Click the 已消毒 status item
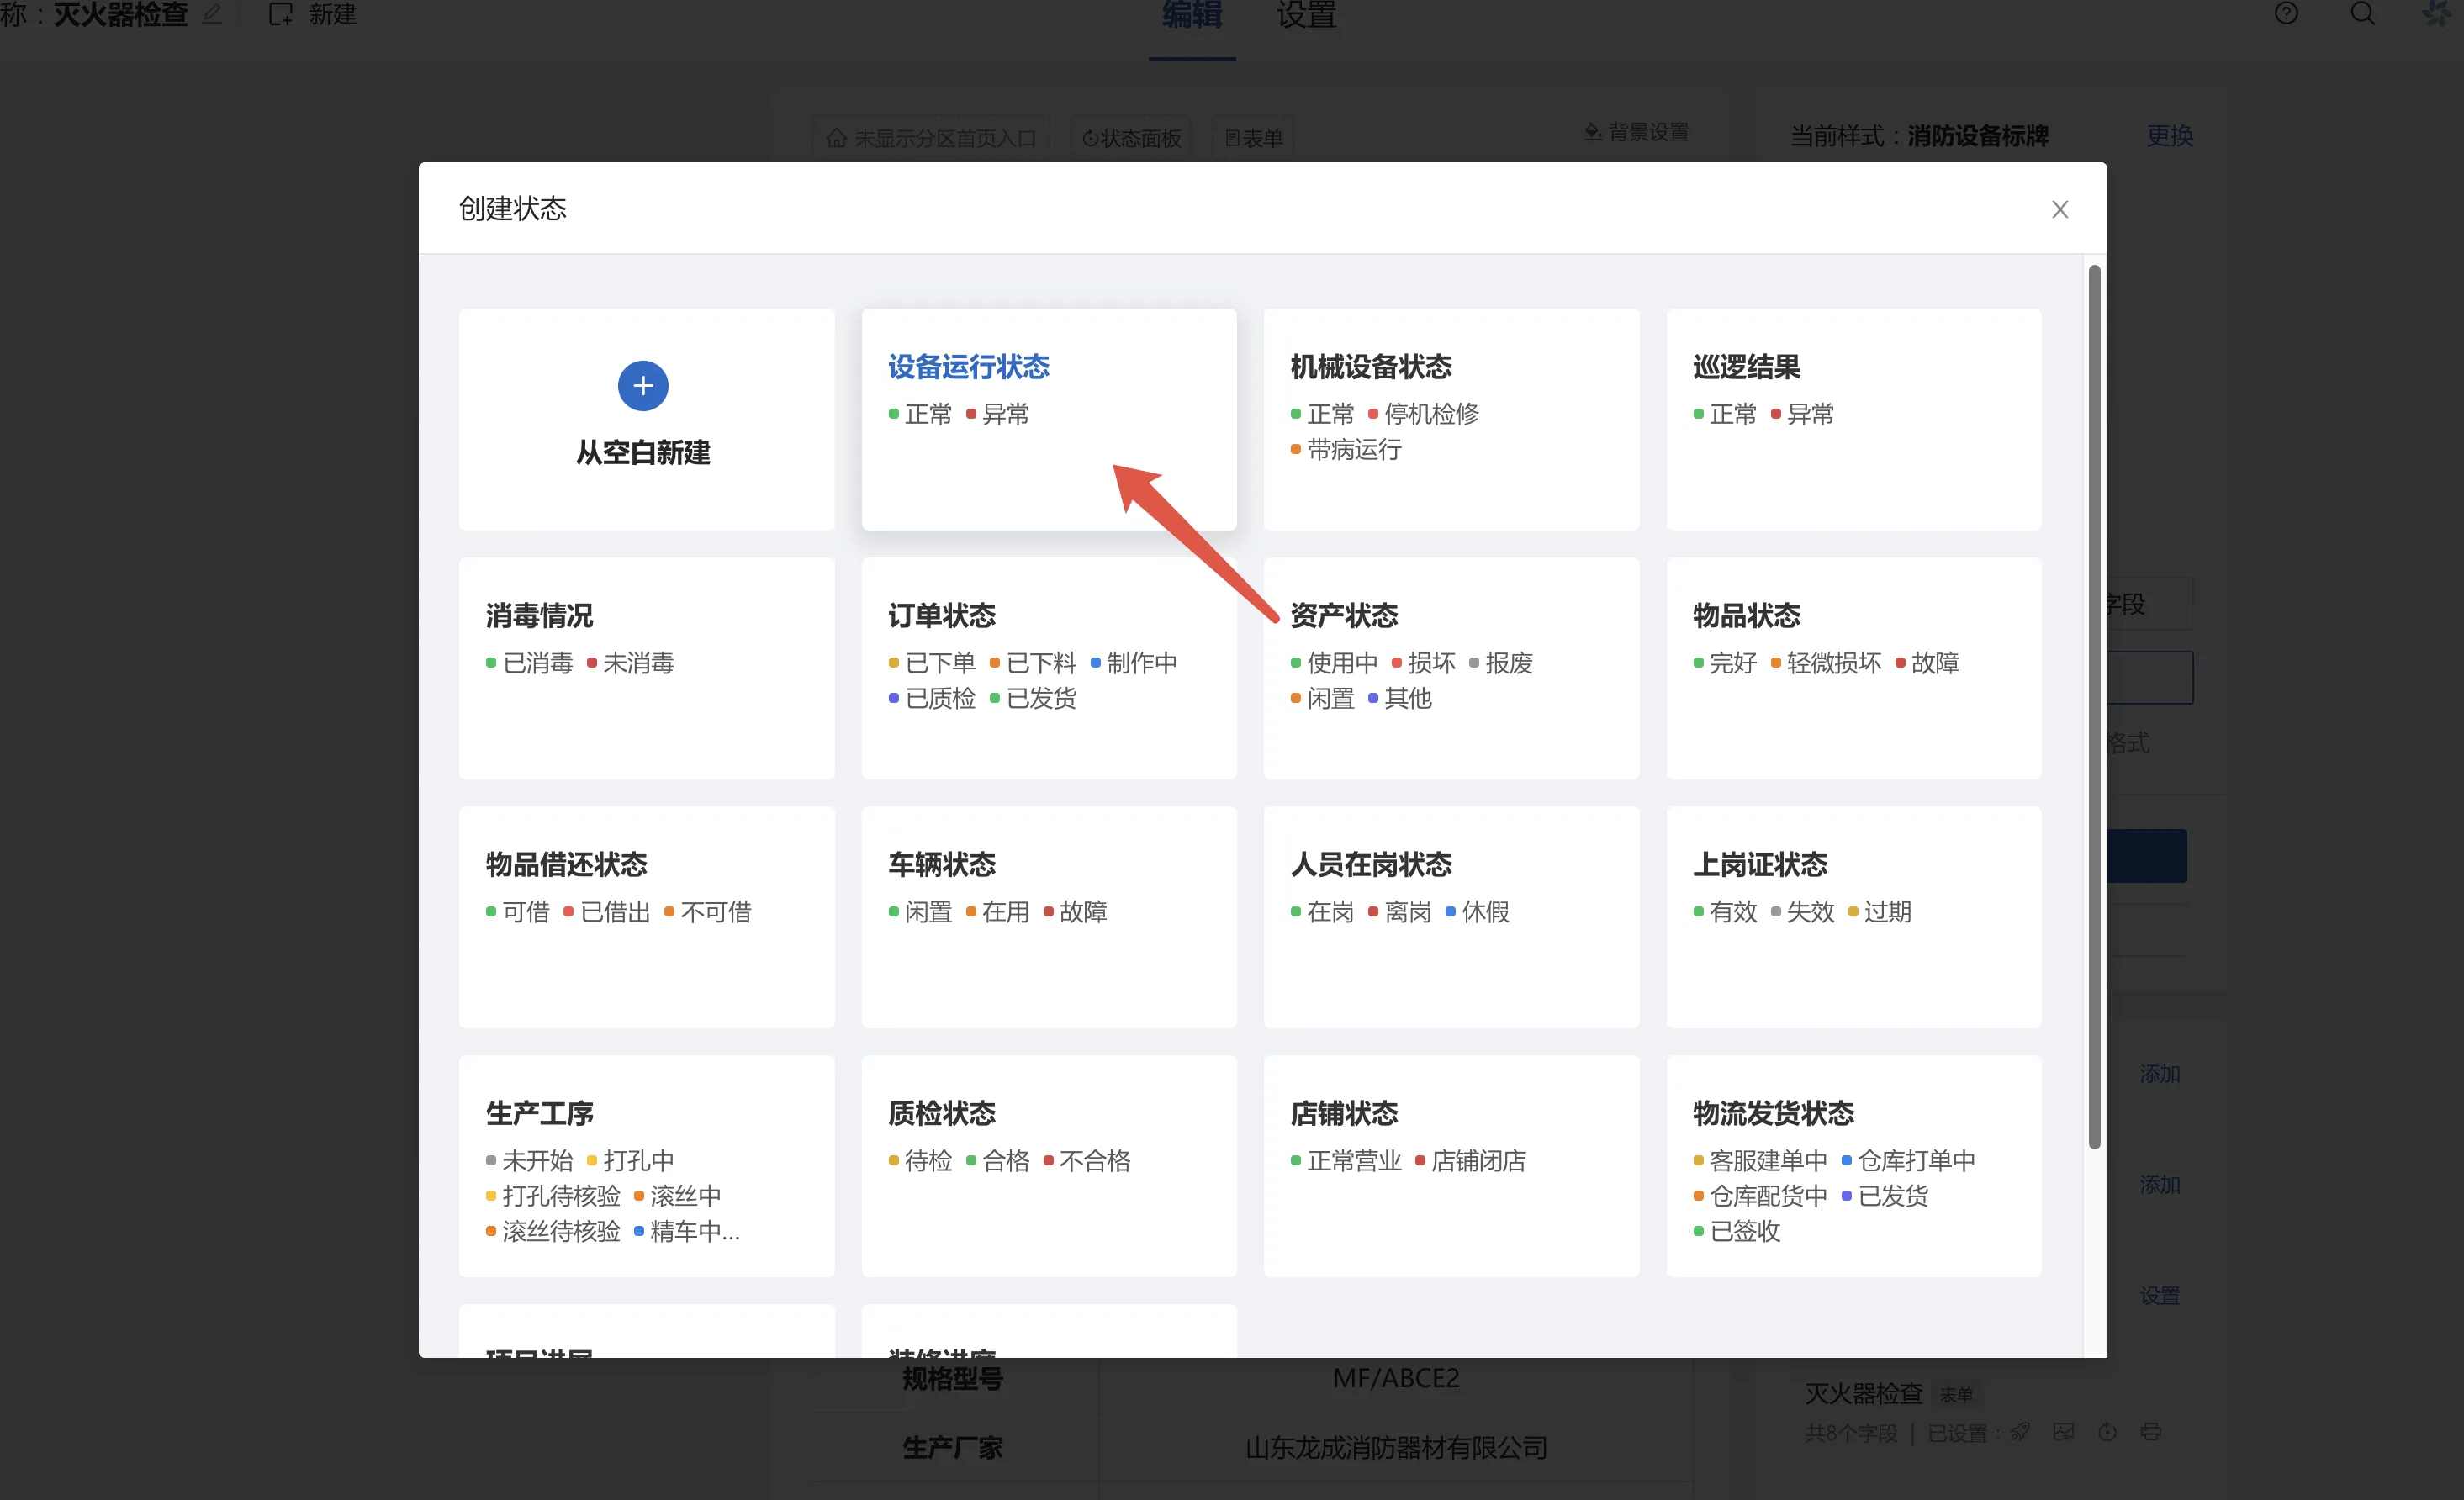Viewport: 2464px width, 1500px height. coord(530,663)
